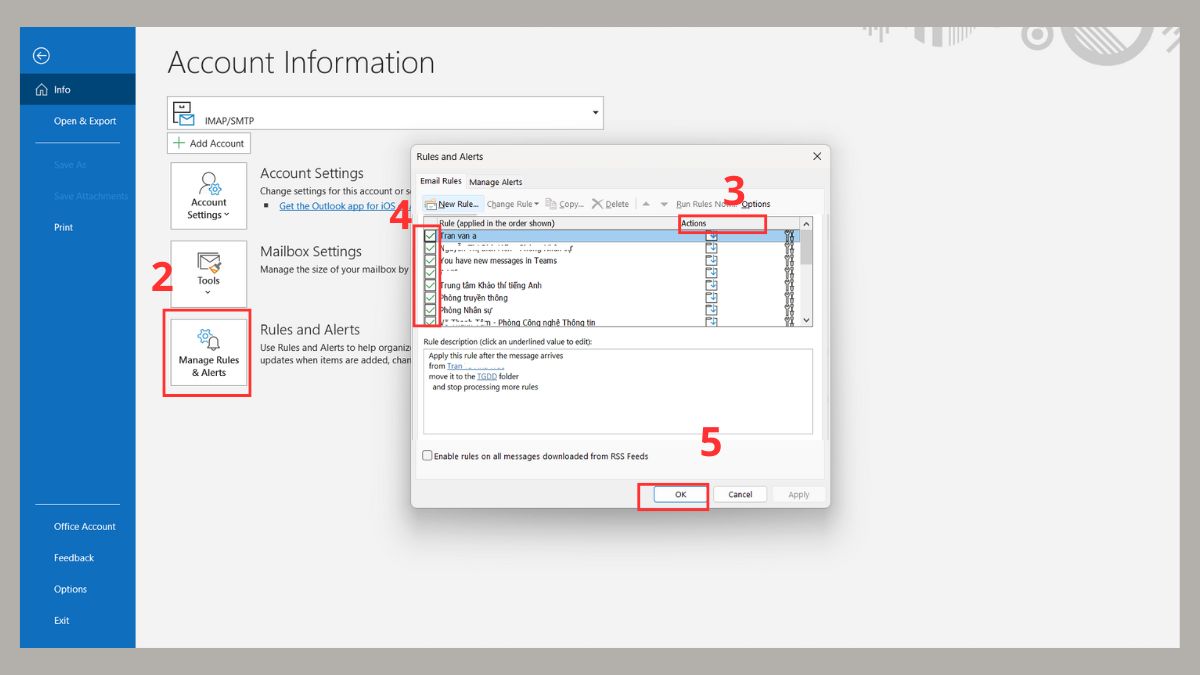
Task: Toggle the You have new messages in Teams checkbox
Action: pyautogui.click(x=430, y=261)
